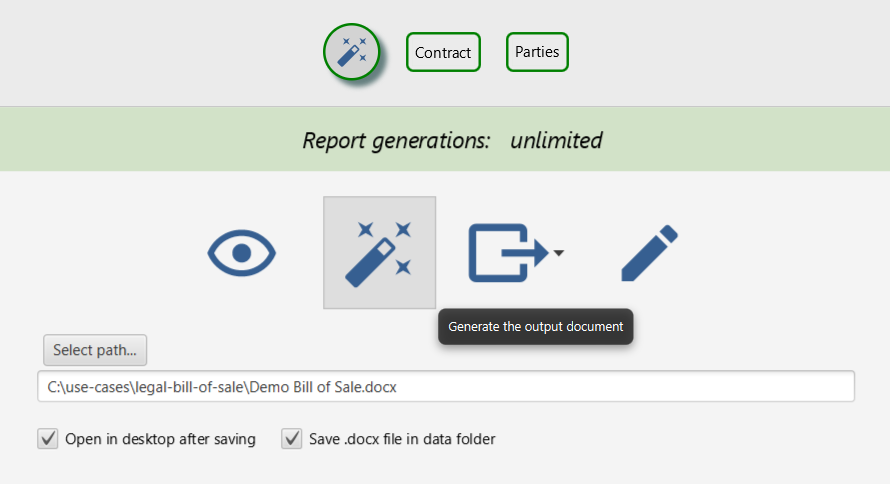Switch to the Parties tab
Image resolution: width=890 pixels, height=484 pixels.
point(537,52)
